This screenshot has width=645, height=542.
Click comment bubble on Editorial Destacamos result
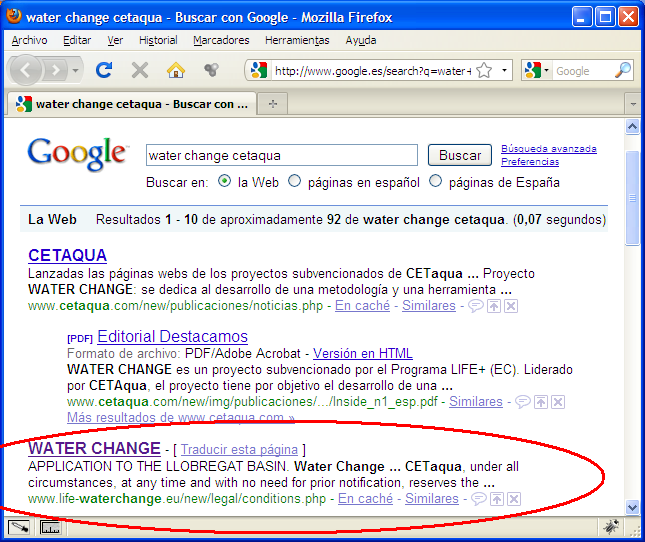(523, 402)
